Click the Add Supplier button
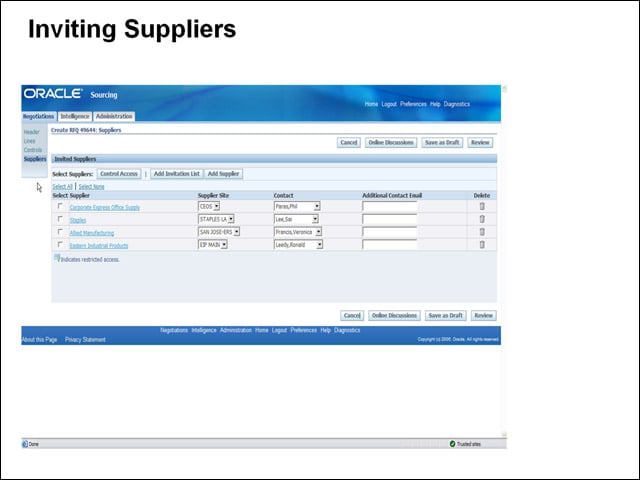 pyautogui.click(x=223, y=174)
